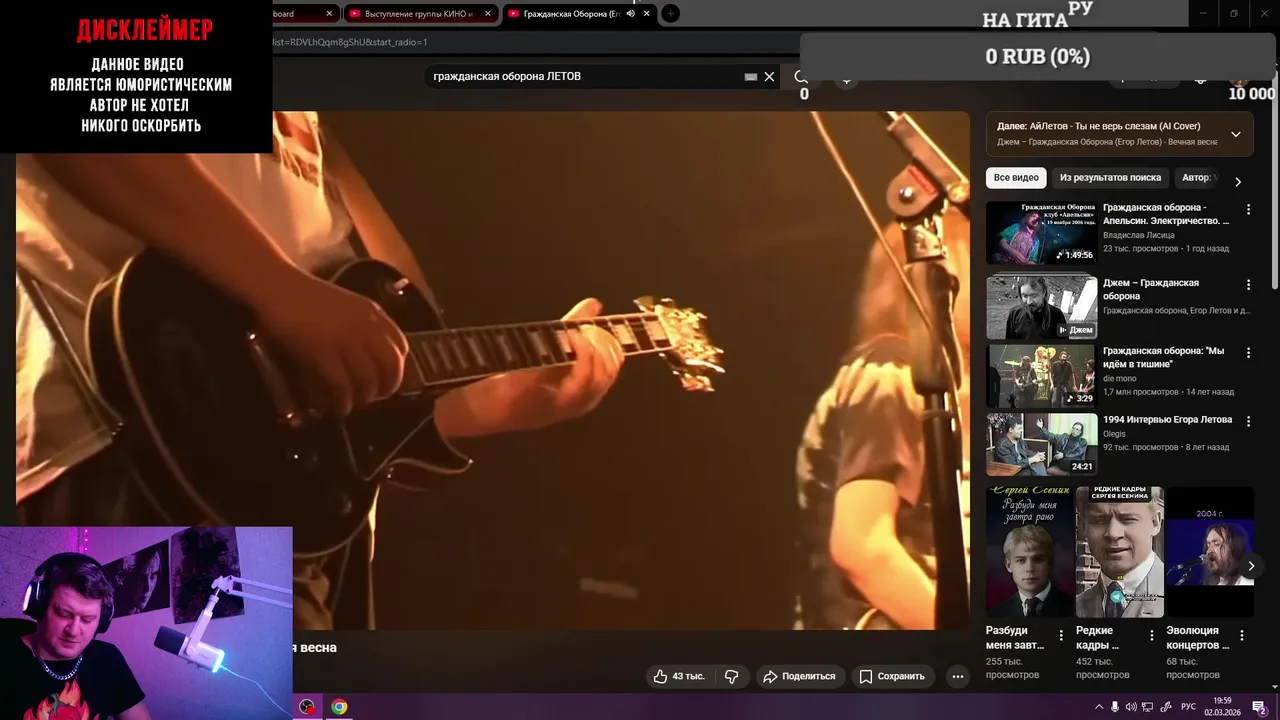Click the OBS icon in the taskbar
The width and height of the screenshot is (1280, 720).
[307, 707]
